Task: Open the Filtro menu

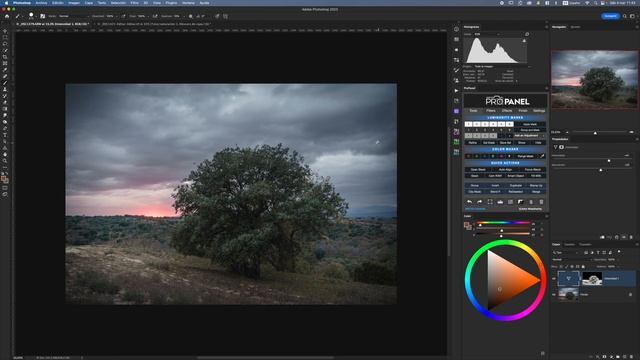Action: click(134, 3)
